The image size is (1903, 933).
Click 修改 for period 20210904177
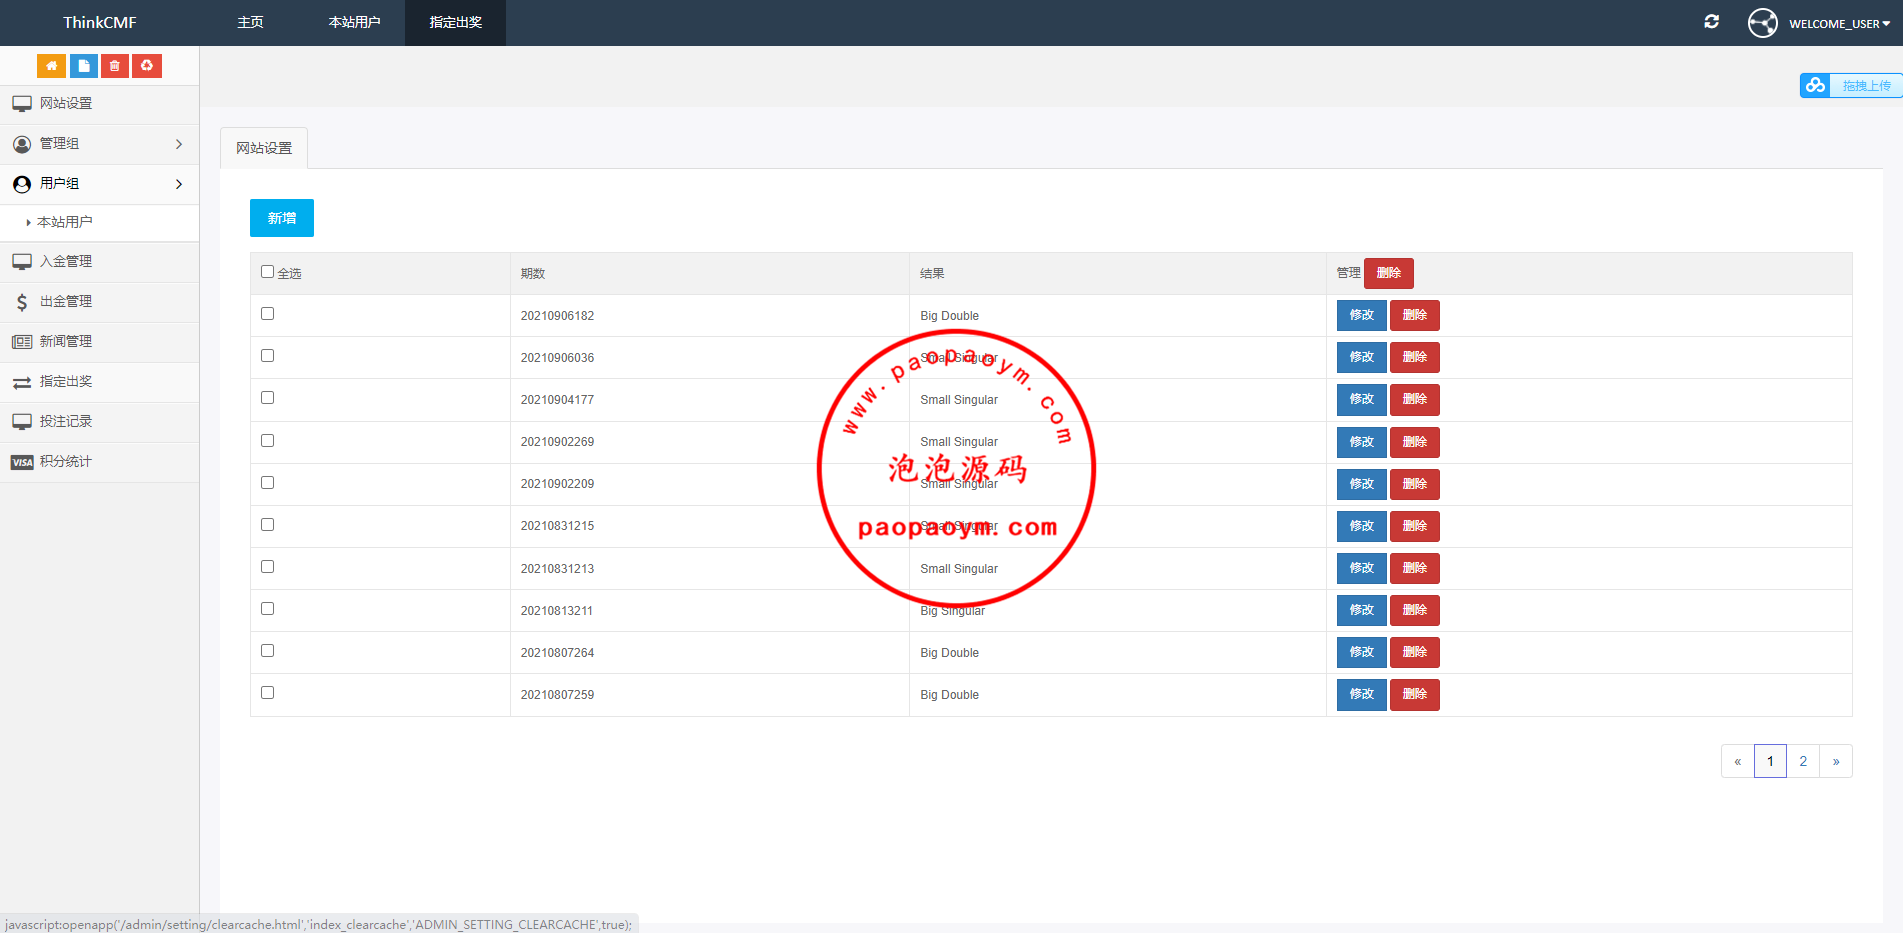click(1361, 400)
